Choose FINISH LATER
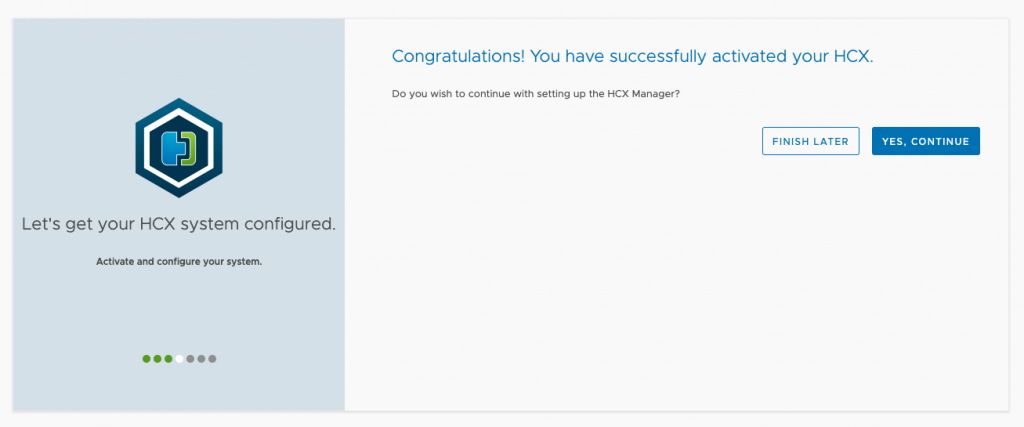This screenshot has width=1024, height=427. (x=810, y=141)
